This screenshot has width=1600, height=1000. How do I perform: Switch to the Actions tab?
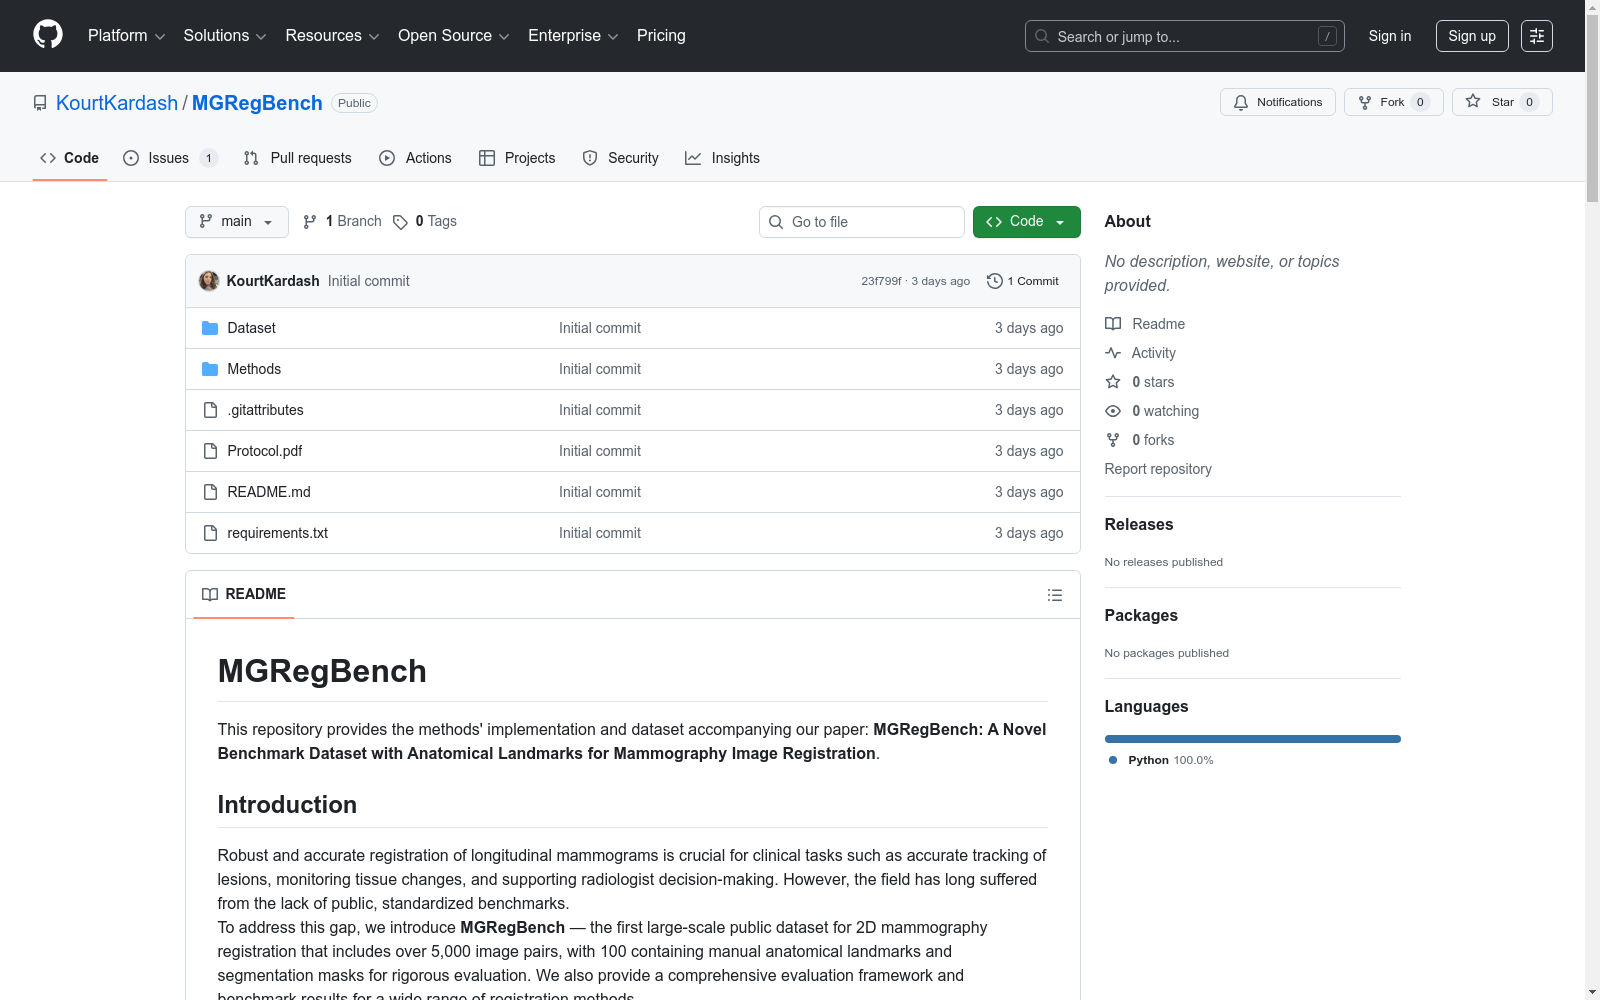pyautogui.click(x=415, y=158)
